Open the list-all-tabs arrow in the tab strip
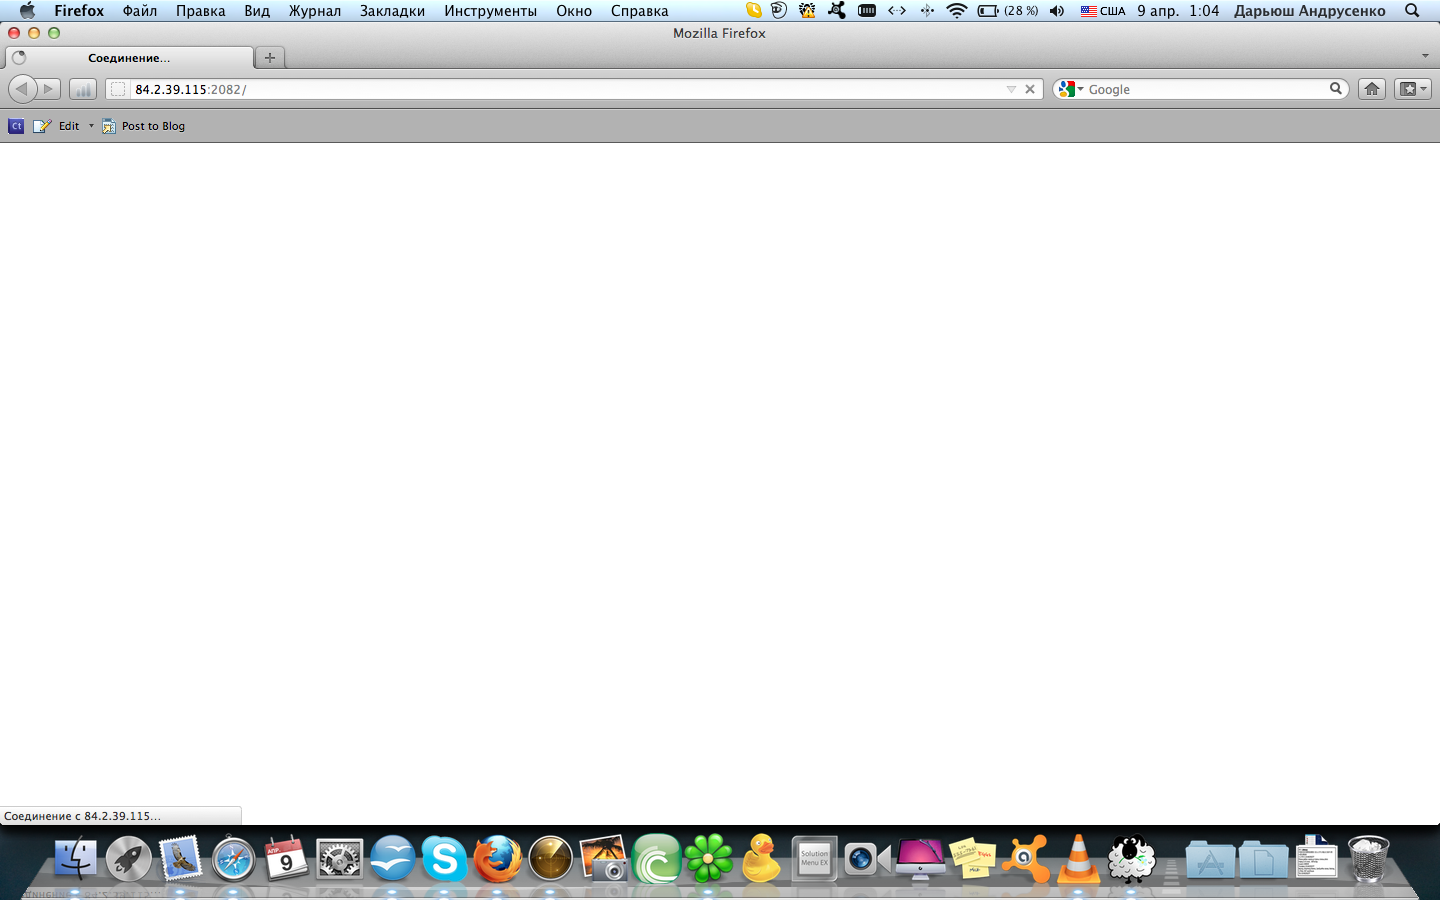This screenshot has height=900, width=1440. tap(1425, 56)
